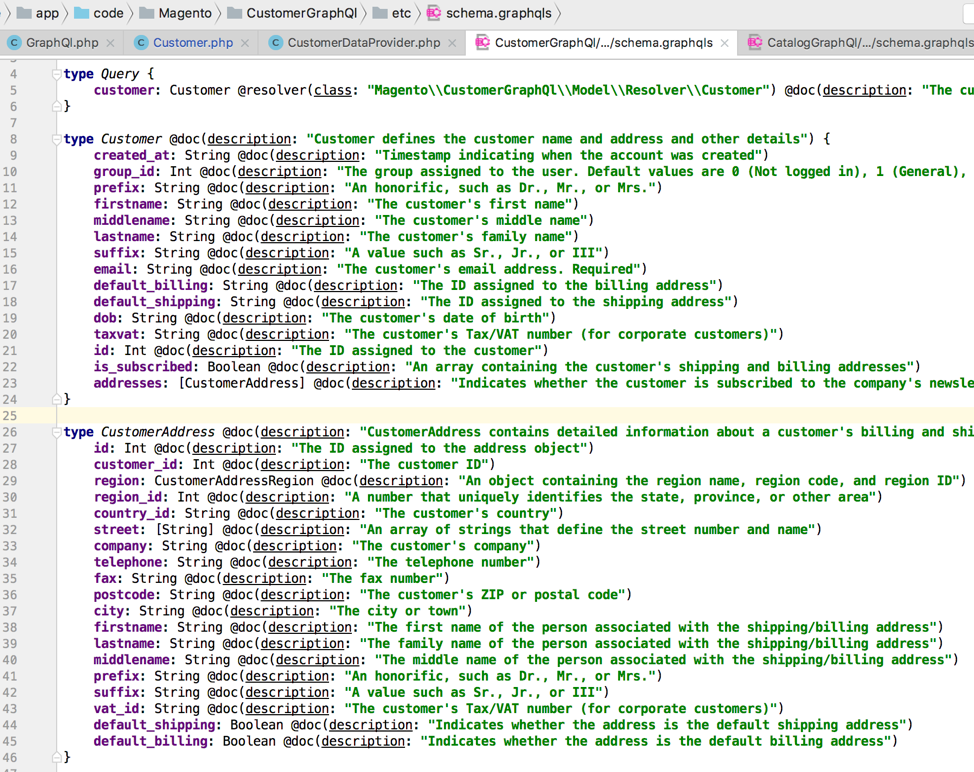
Task: Click the code folder icon in breadcrumb
Action: pos(81,13)
